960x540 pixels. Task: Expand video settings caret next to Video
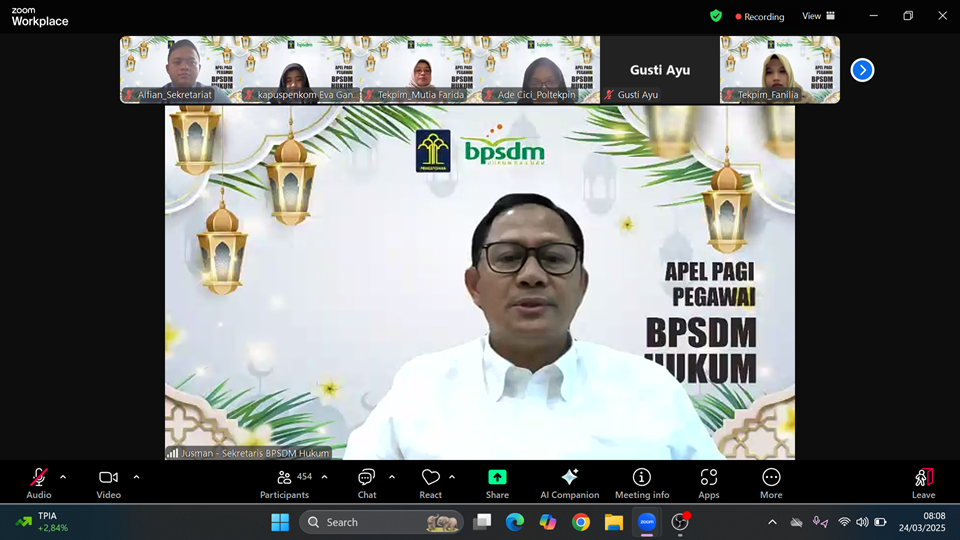coord(136,477)
